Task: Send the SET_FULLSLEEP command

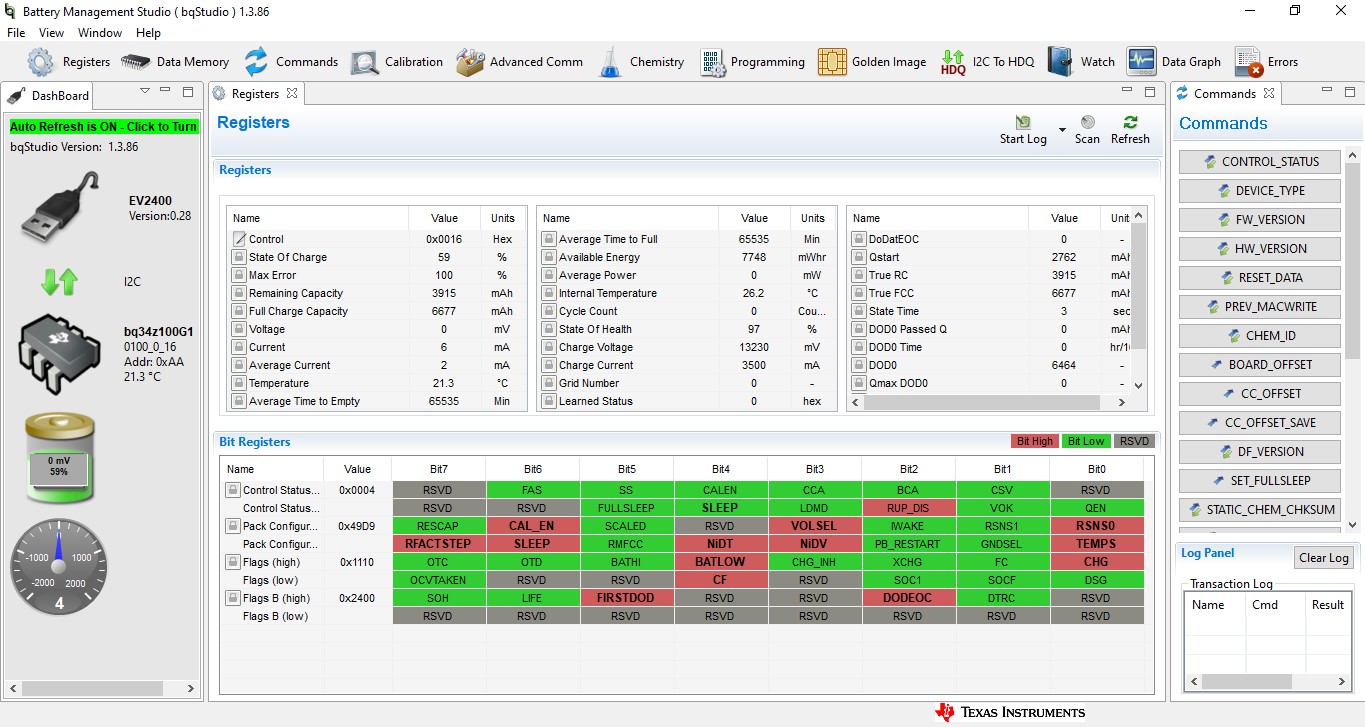Action: 1259,480
